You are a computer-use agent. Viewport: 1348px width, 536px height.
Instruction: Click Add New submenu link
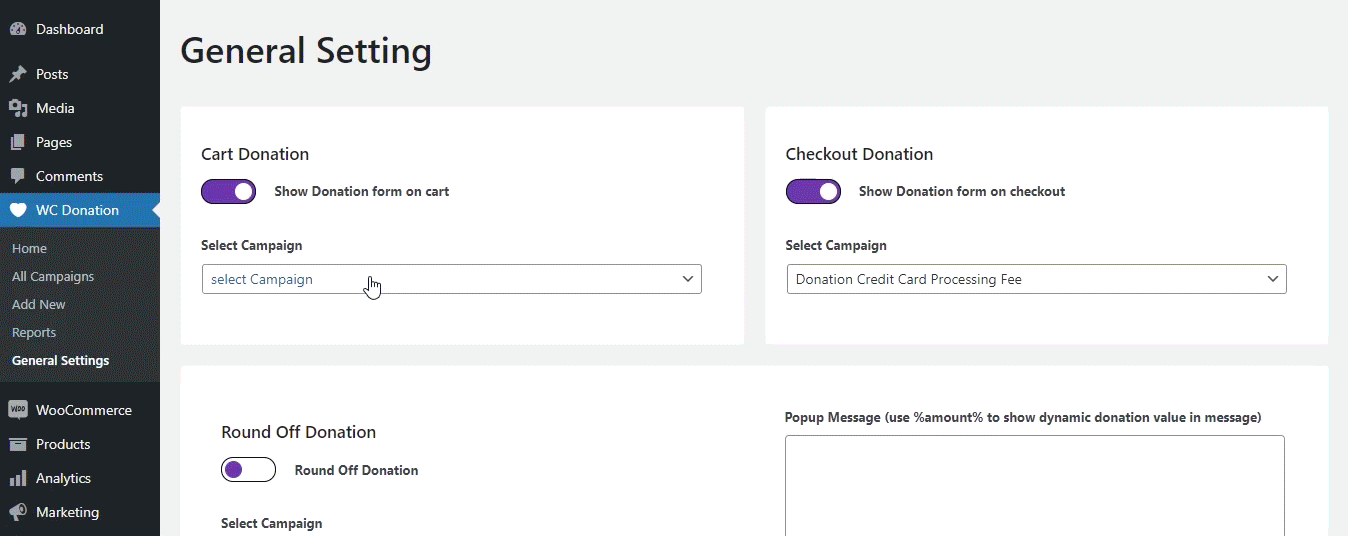(39, 304)
